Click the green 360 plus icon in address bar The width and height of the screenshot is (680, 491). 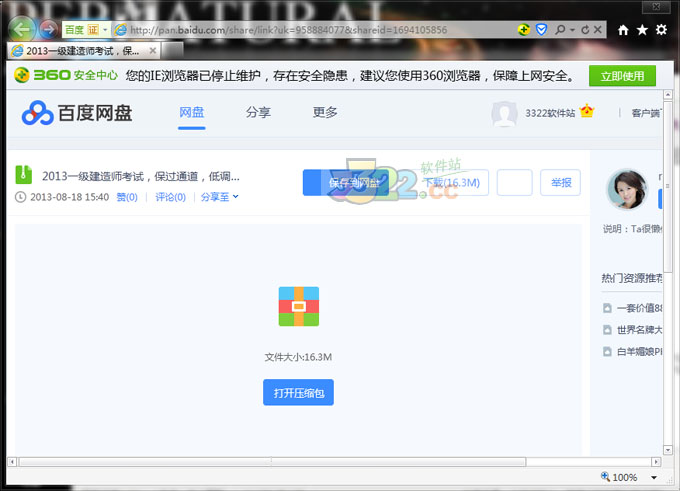(x=524, y=29)
